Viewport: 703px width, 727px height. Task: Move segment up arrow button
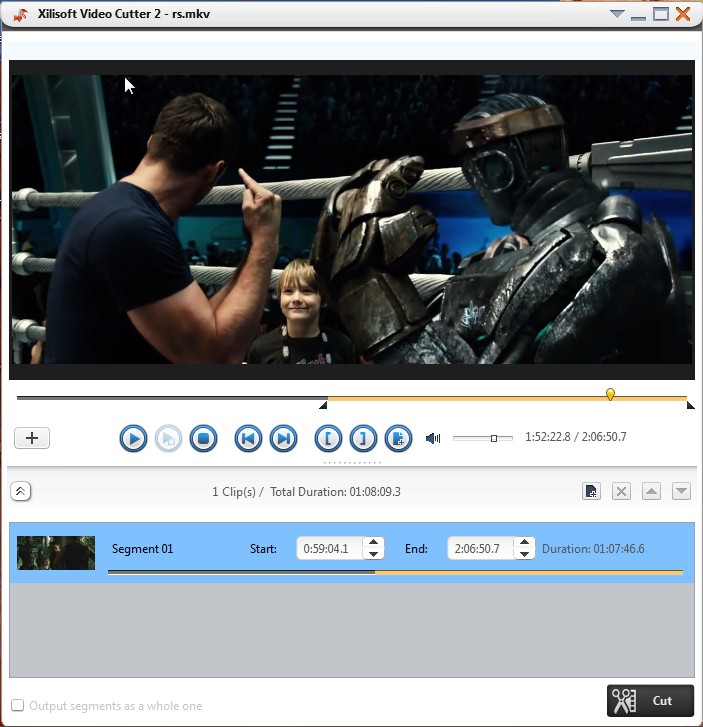click(652, 491)
